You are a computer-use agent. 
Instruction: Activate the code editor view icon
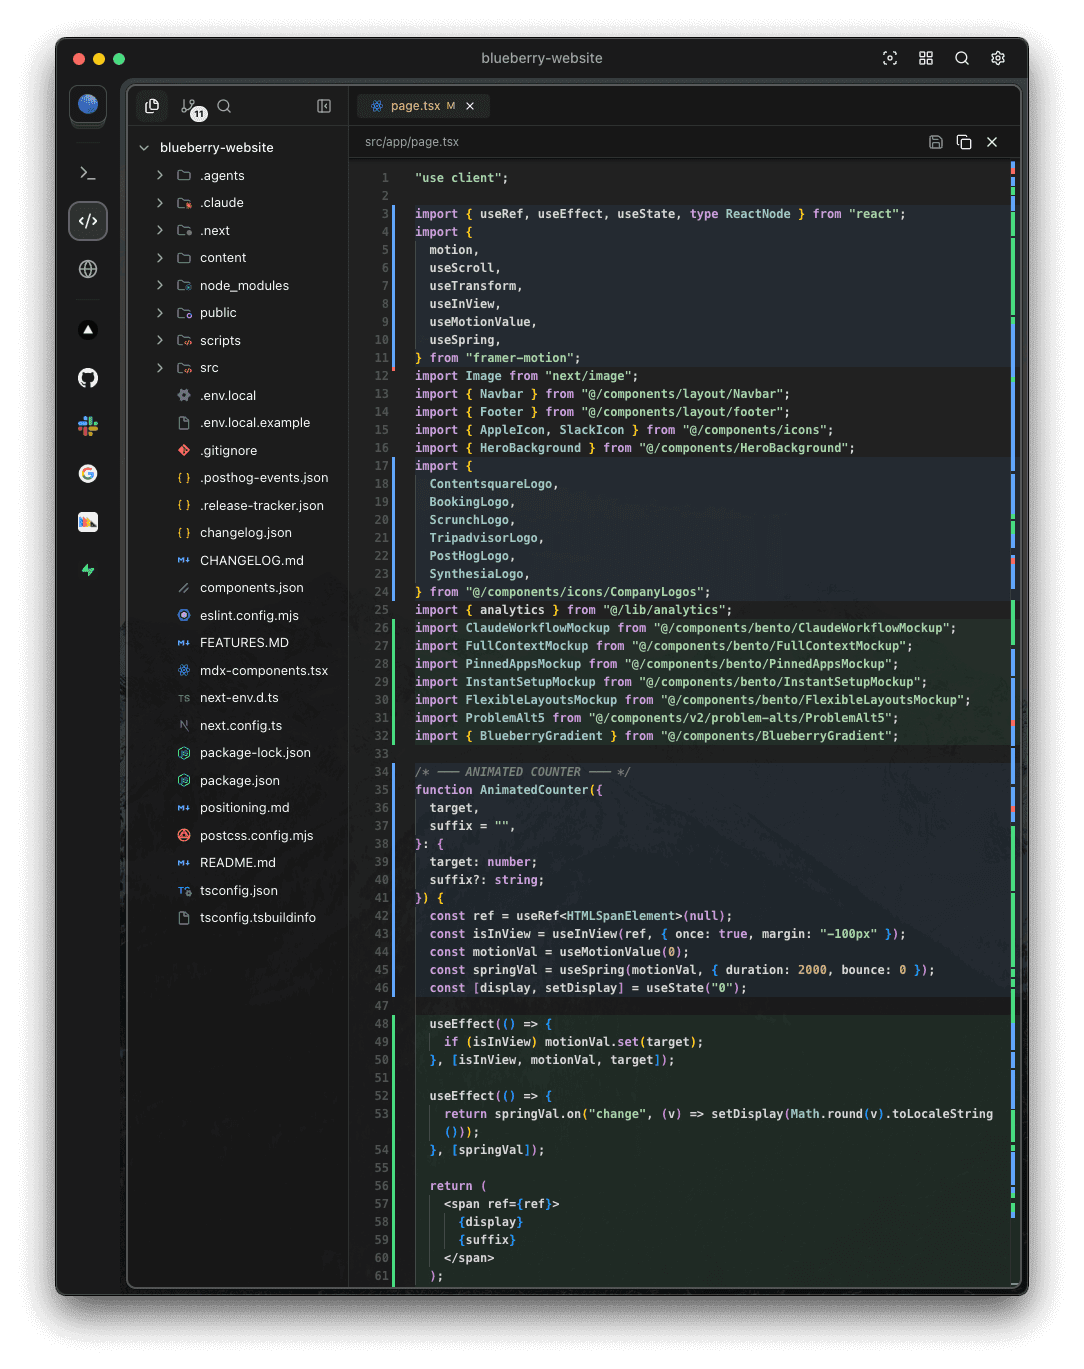[x=87, y=221]
